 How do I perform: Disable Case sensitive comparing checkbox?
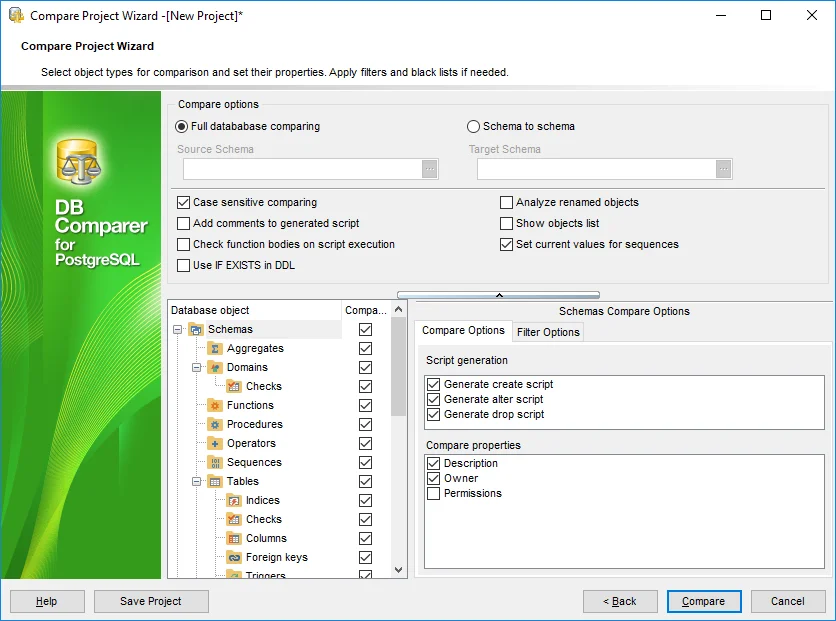tap(183, 202)
